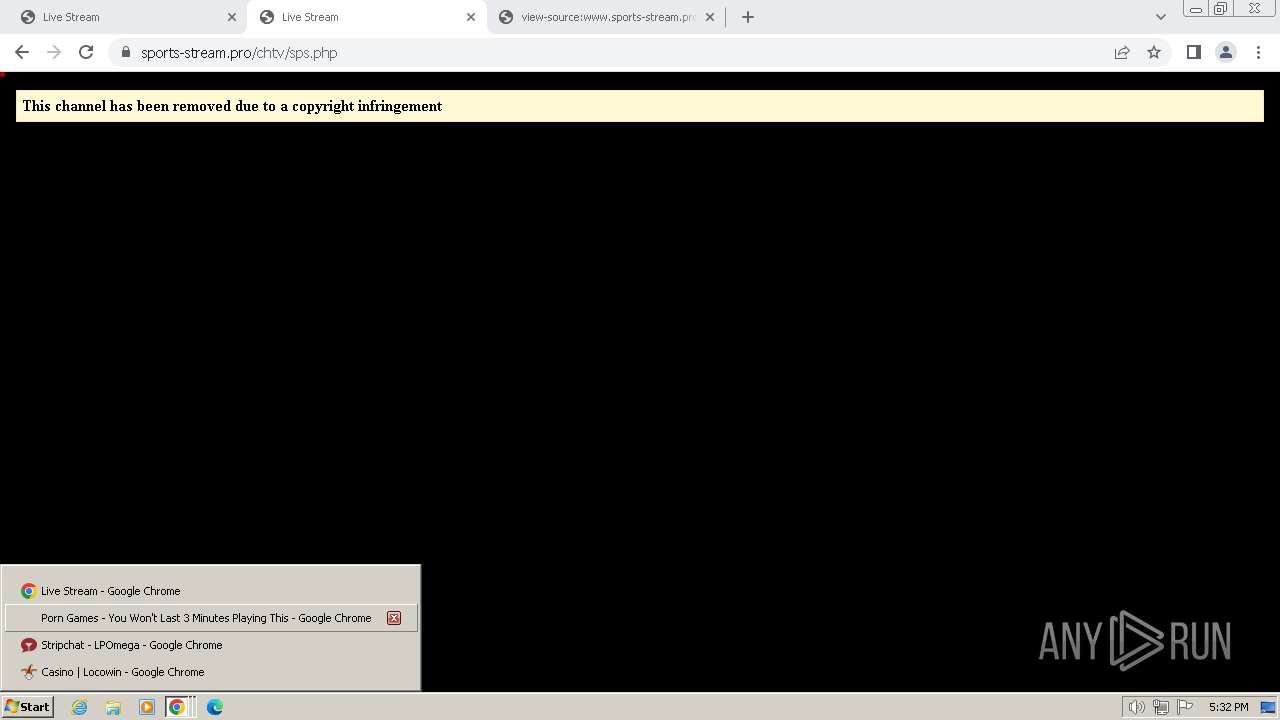The image size is (1280, 720).
Task: Click the Show desktop button
Action: pos(1268,707)
